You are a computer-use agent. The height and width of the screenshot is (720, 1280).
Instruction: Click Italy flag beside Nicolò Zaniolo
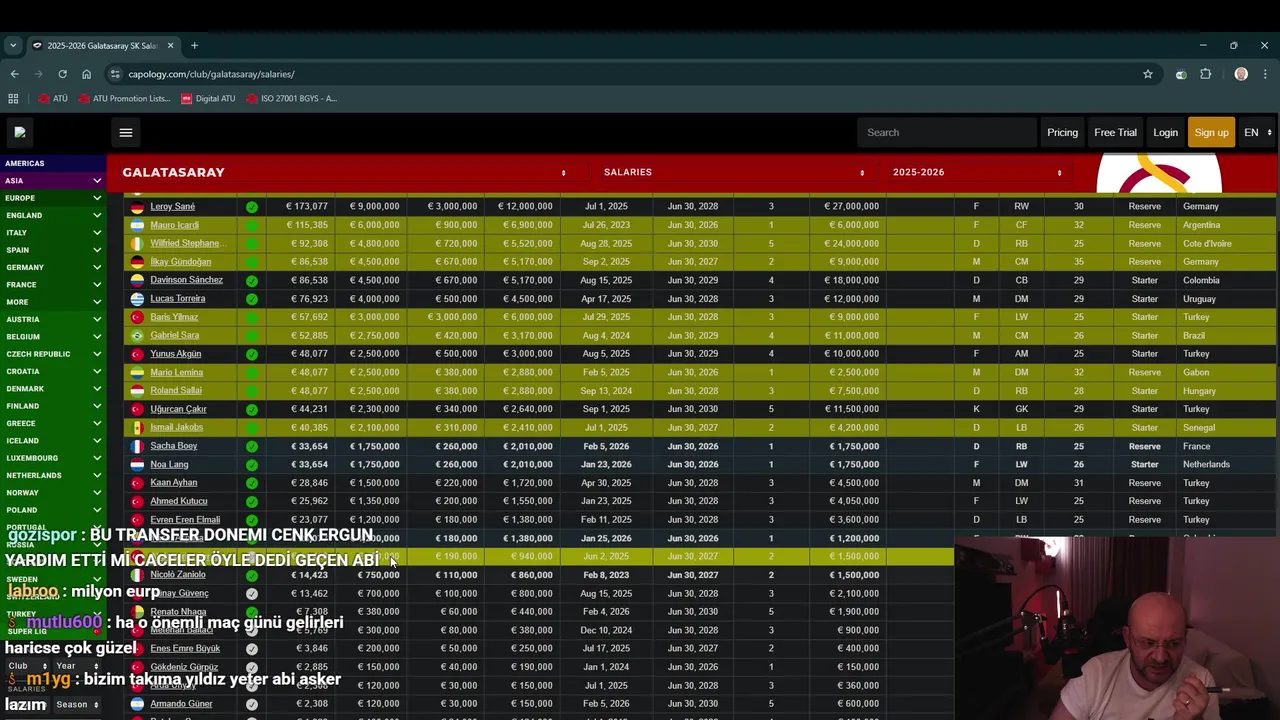point(137,575)
